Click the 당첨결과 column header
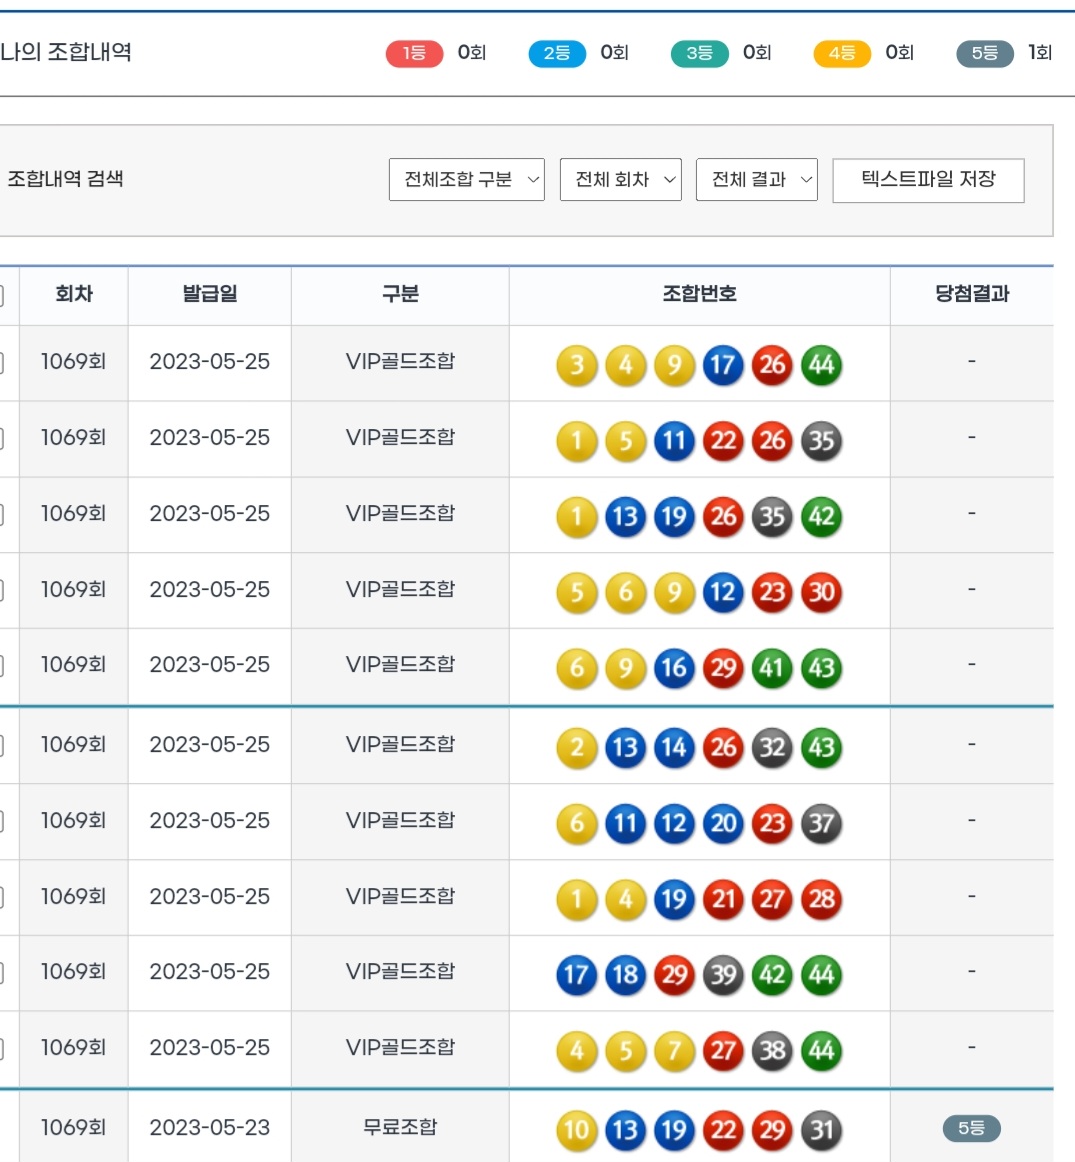1075x1162 pixels. pos(971,294)
